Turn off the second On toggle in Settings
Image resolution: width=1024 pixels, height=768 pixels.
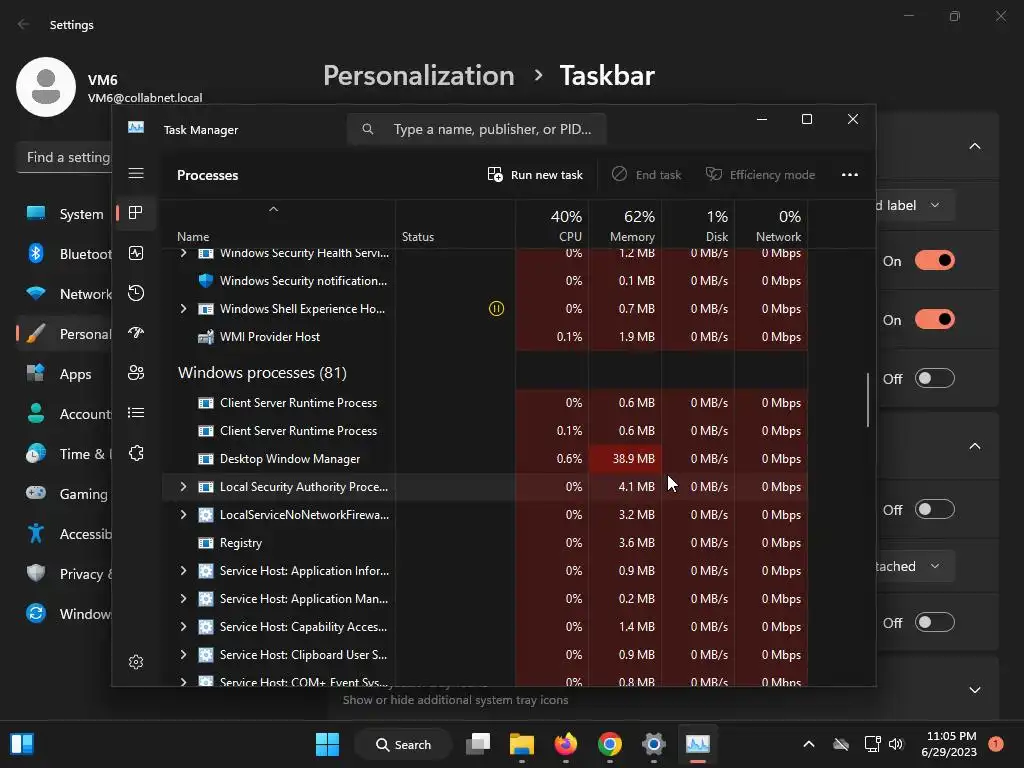[935, 319]
